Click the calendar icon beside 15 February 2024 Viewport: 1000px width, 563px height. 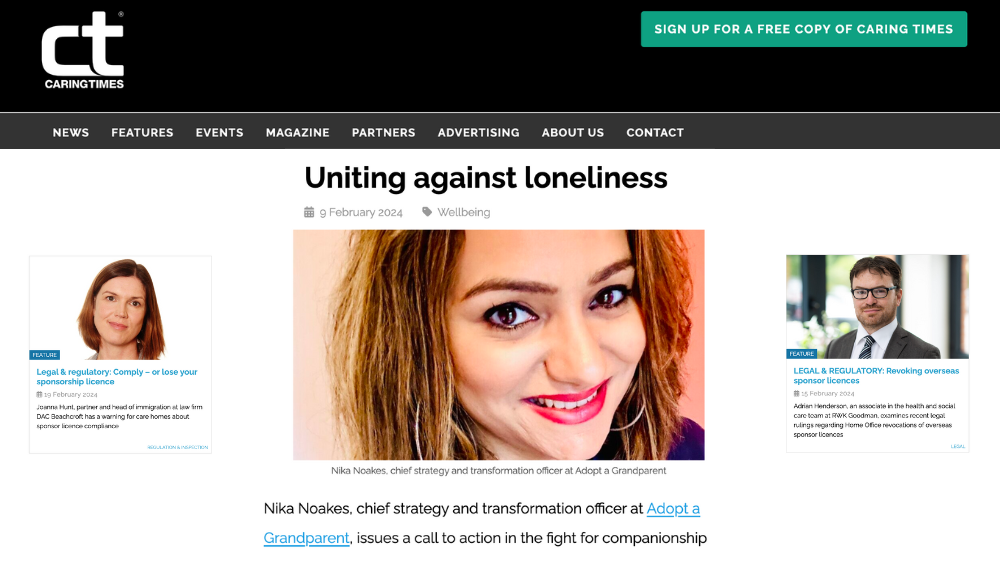796,393
